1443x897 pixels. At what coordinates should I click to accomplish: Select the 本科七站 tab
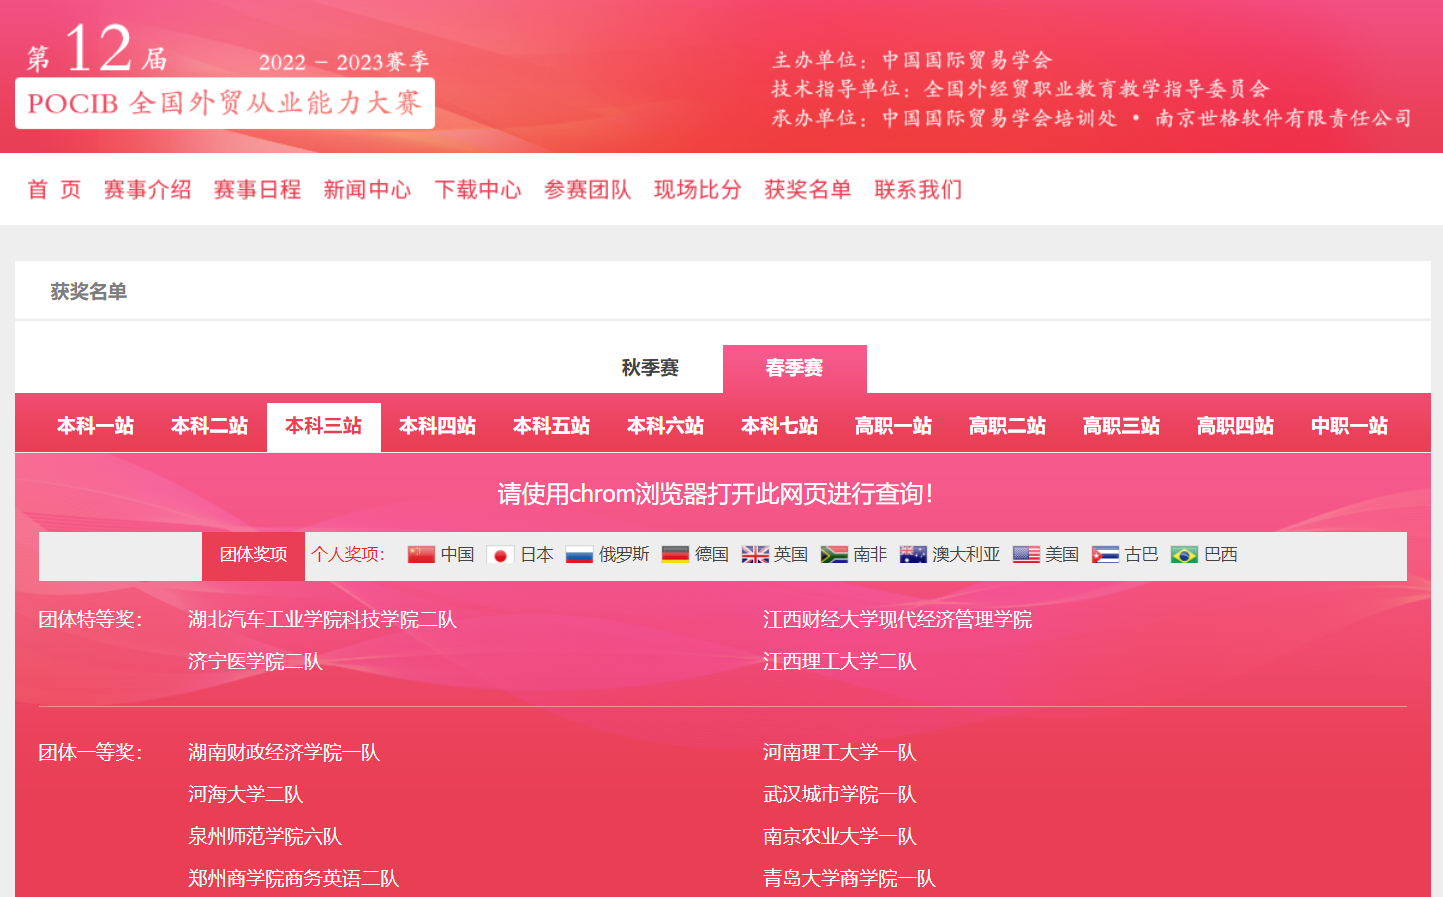click(x=780, y=426)
